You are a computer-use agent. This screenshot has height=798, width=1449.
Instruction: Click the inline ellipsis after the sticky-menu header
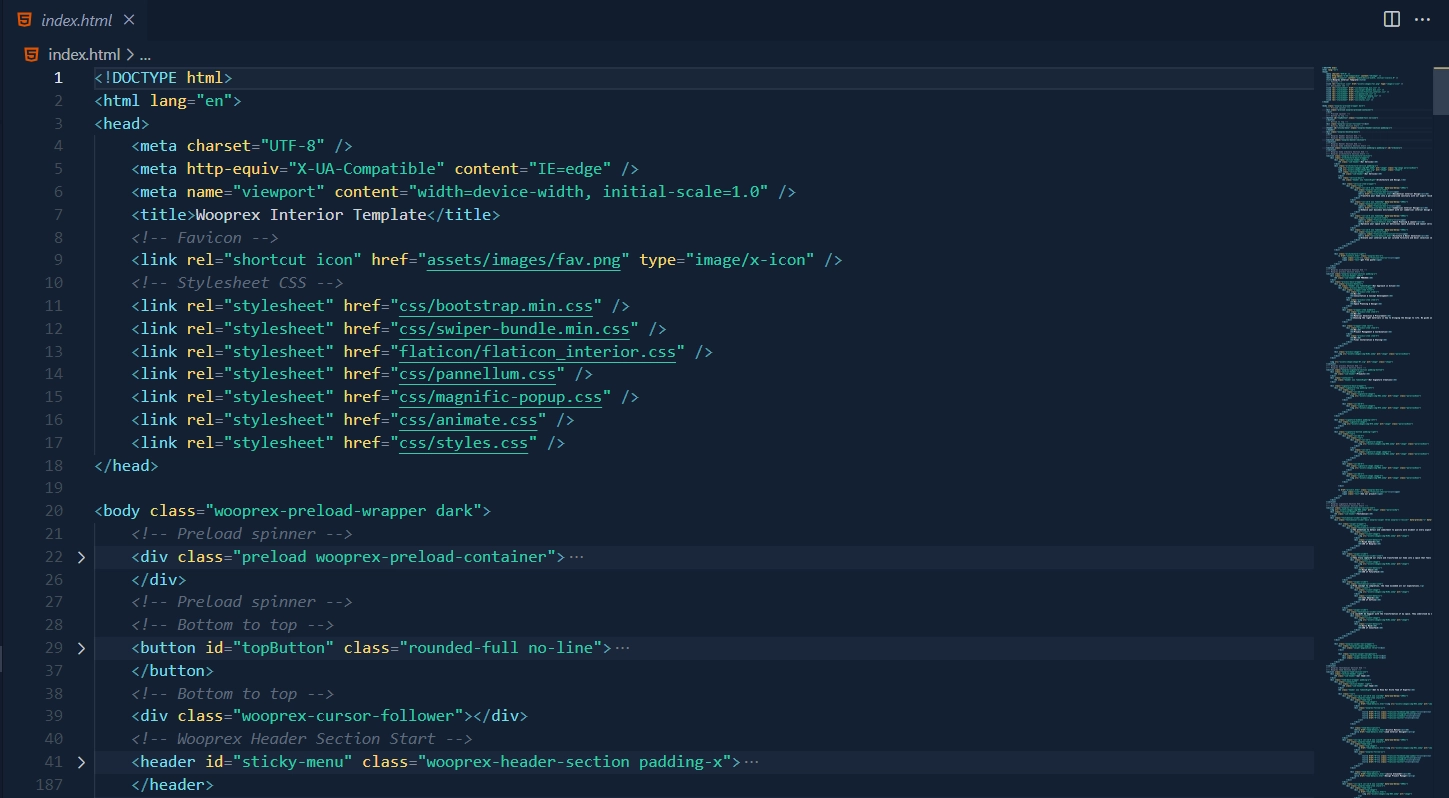point(752,761)
